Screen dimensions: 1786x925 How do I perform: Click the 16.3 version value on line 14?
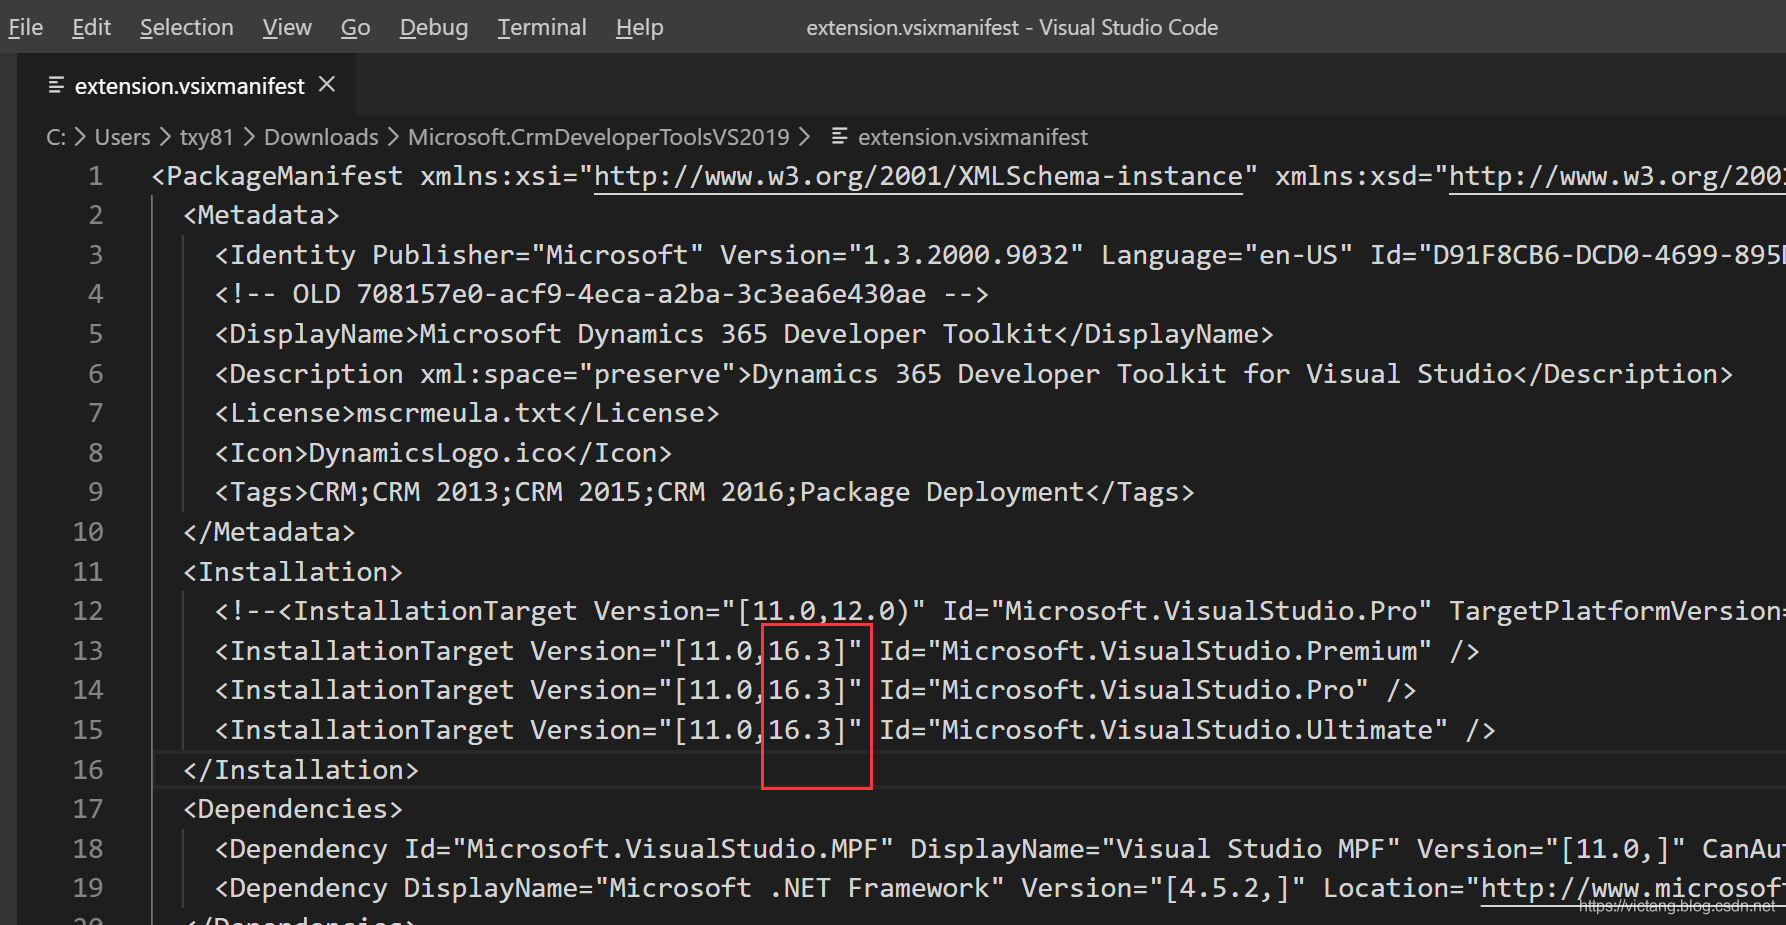point(800,690)
